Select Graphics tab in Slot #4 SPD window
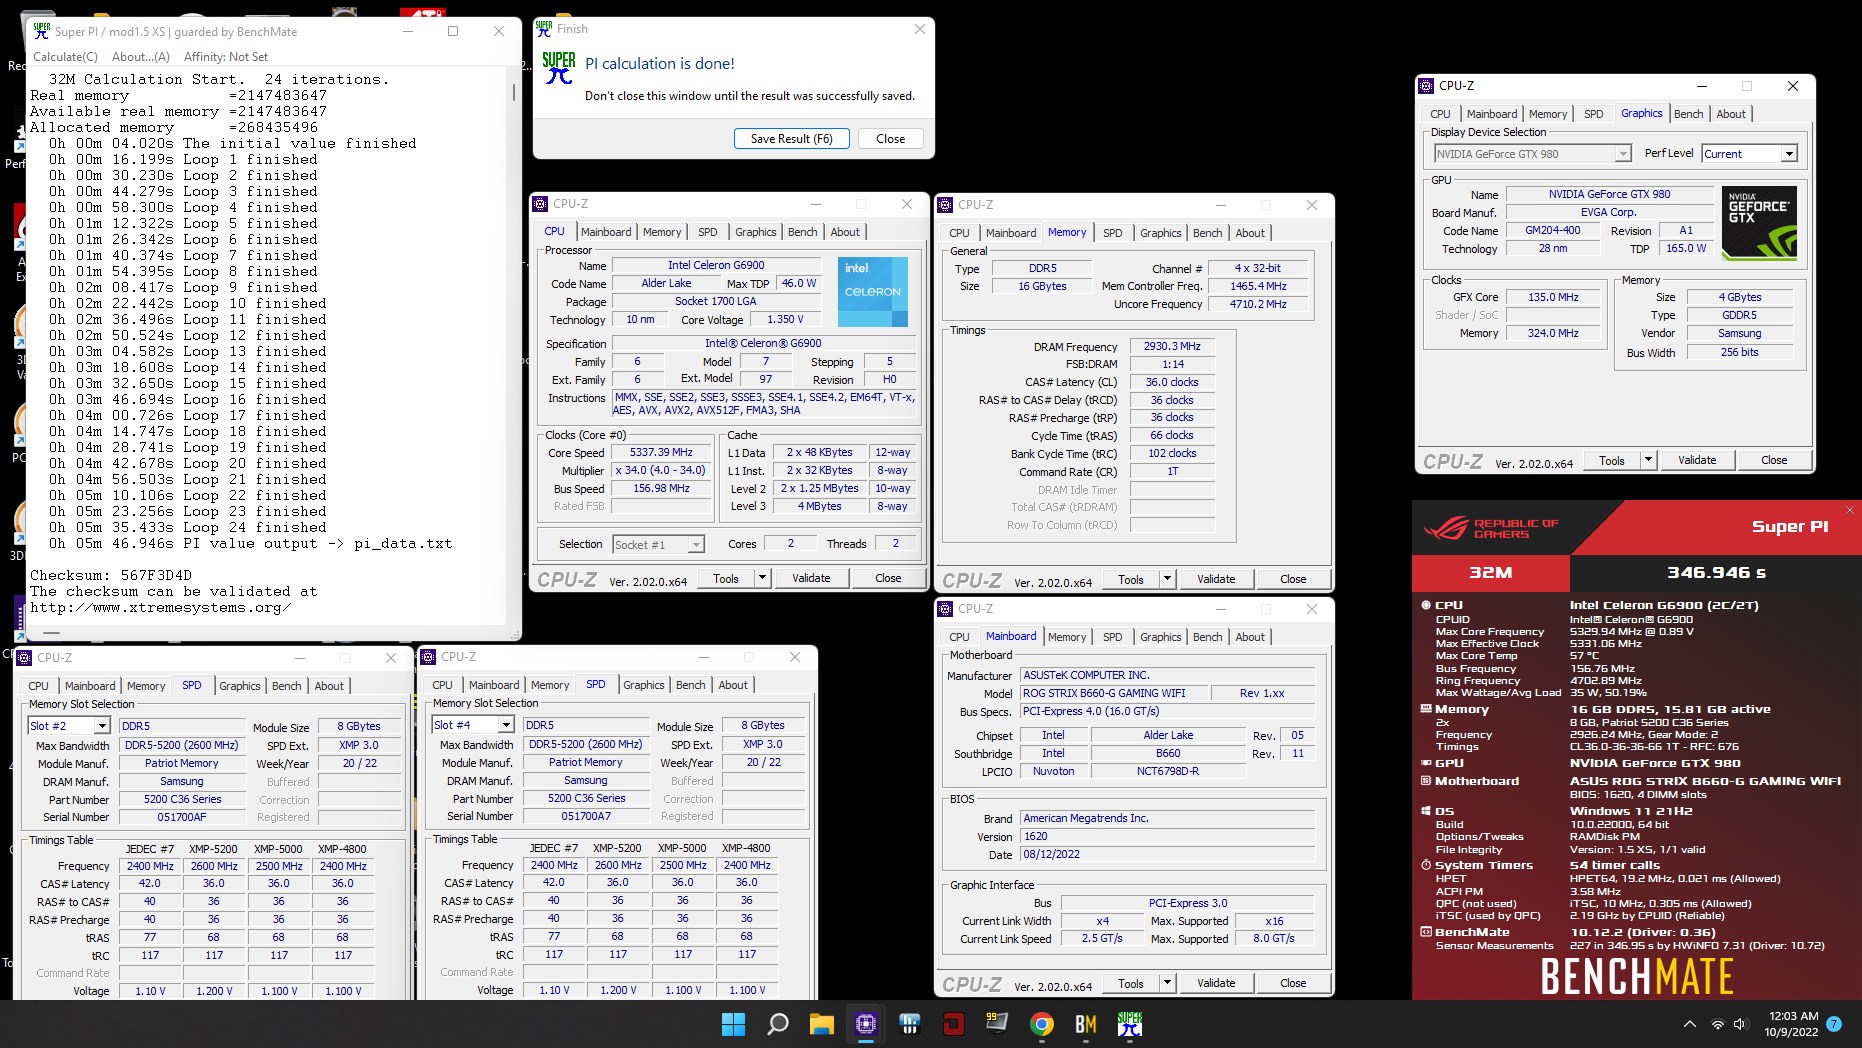The image size is (1862, 1048). pos(644,685)
